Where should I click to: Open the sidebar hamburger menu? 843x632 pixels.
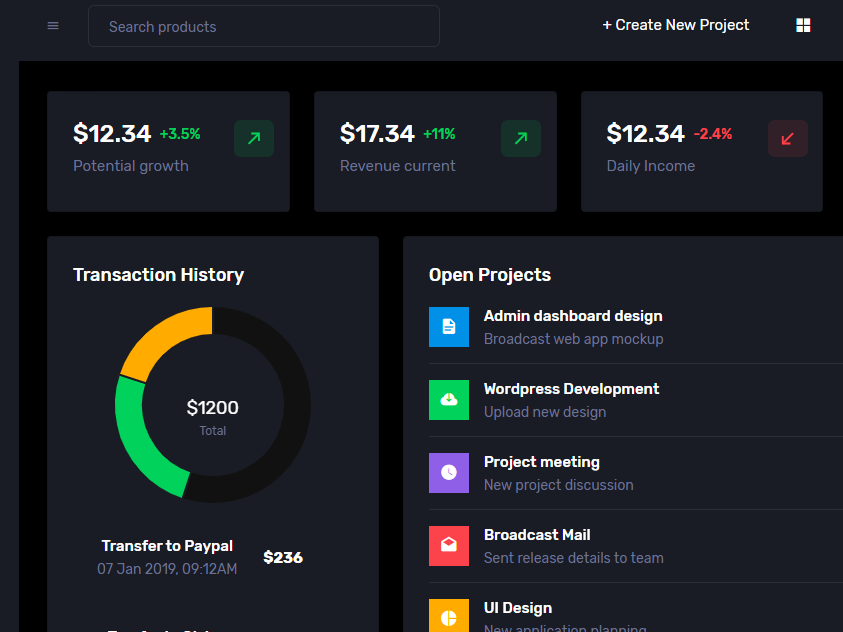pos(53,25)
